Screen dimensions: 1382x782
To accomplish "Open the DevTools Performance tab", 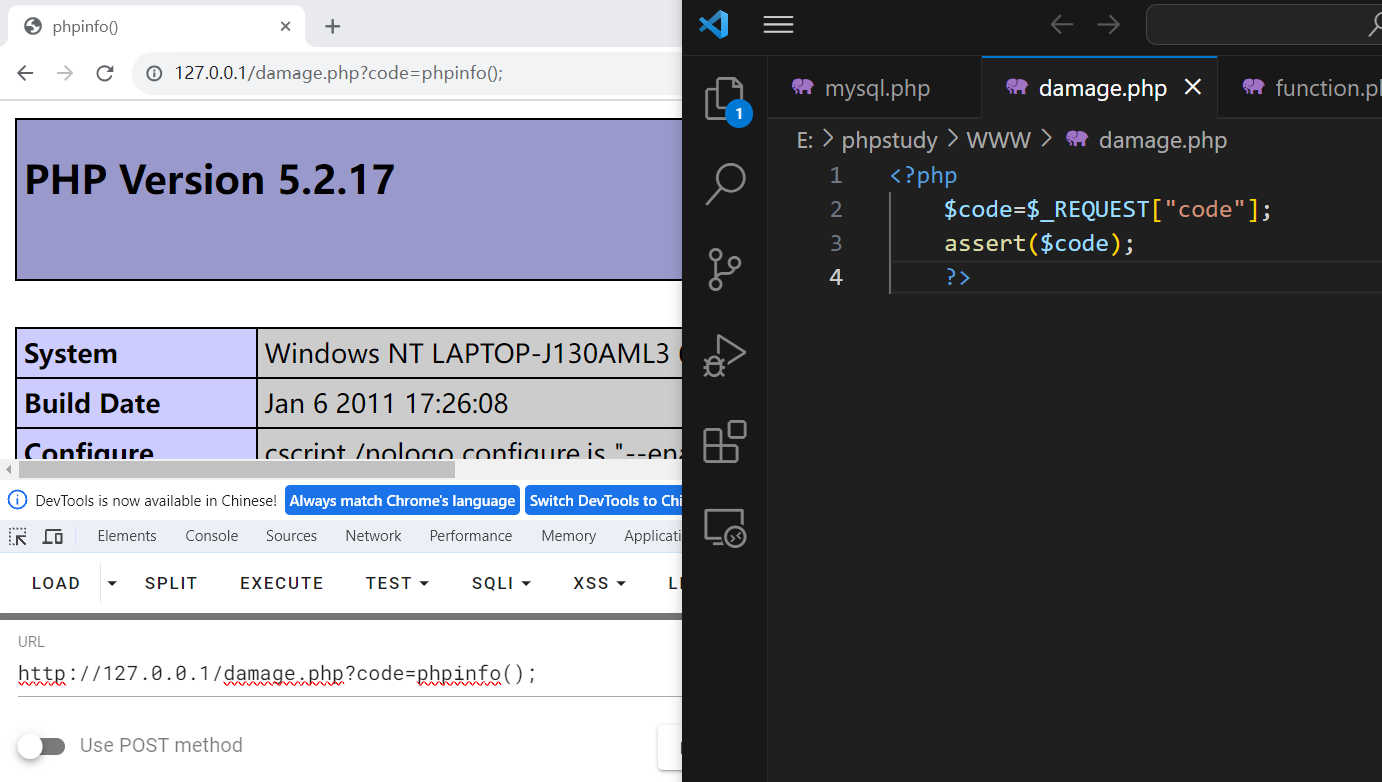I will pos(471,536).
